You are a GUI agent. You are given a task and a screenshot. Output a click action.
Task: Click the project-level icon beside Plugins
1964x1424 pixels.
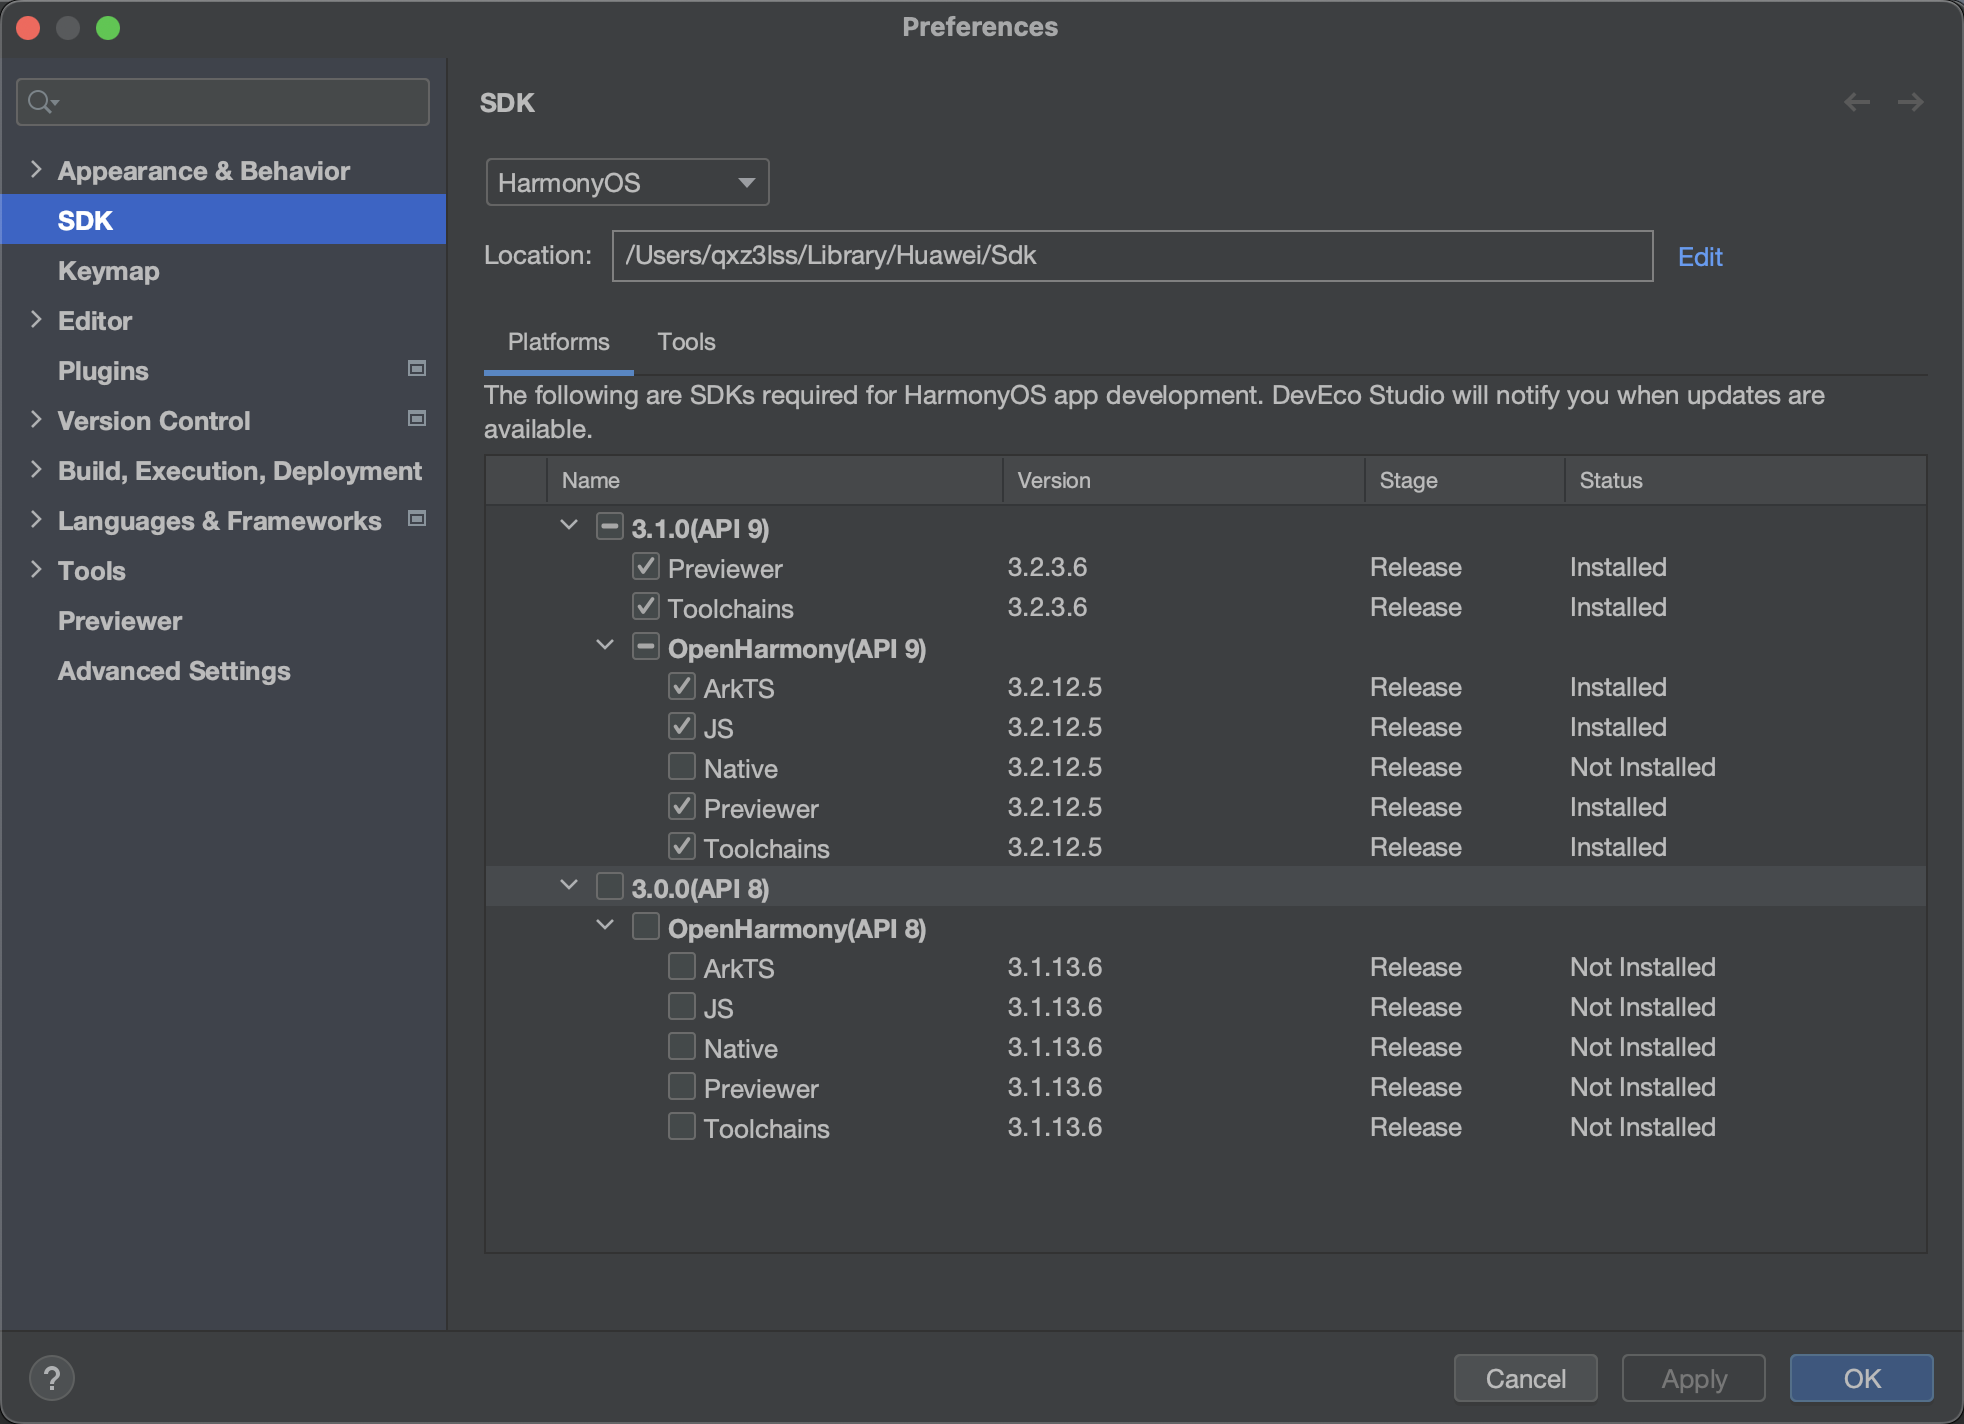pos(417,369)
